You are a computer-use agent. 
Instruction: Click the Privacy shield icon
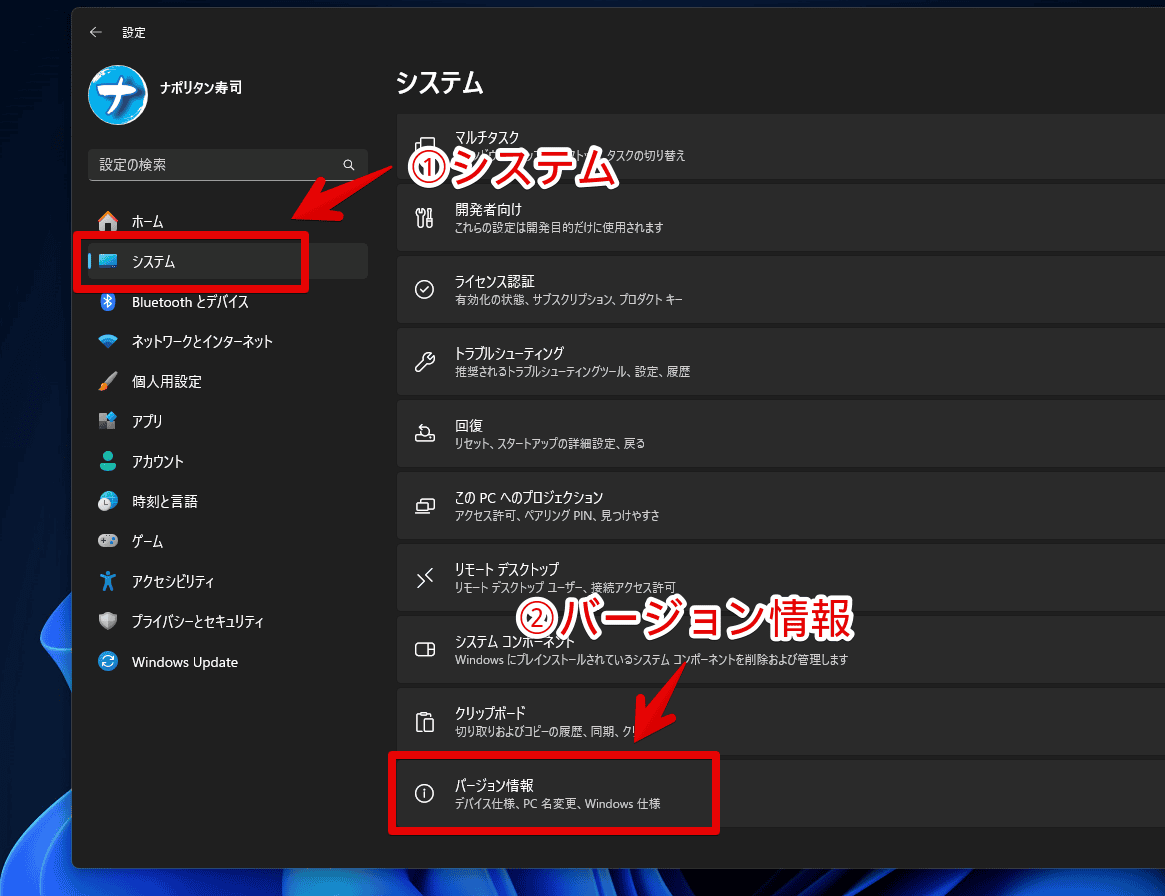pyautogui.click(x=108, y=620)
